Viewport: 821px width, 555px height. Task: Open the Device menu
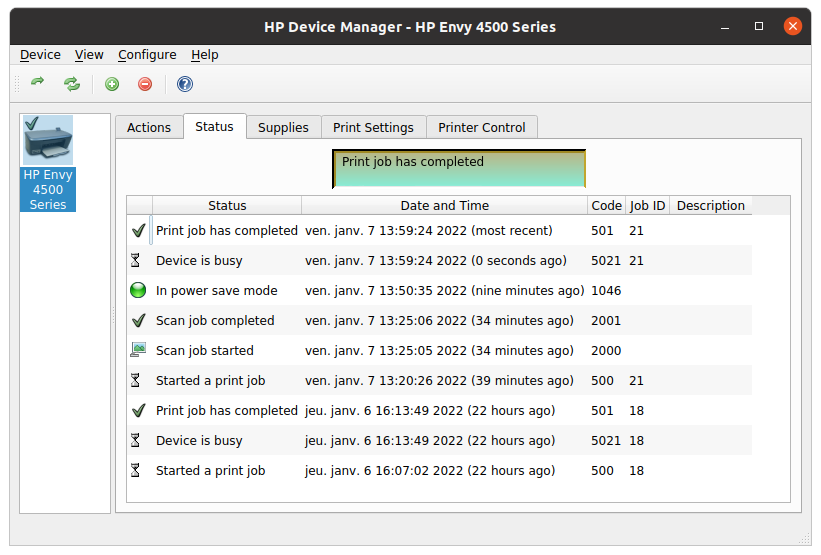[x=40, y=55]
